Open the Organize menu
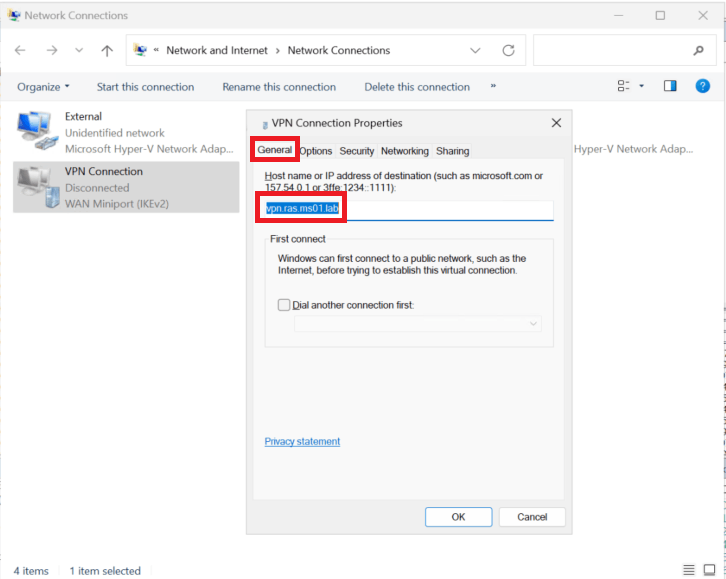 43,87
